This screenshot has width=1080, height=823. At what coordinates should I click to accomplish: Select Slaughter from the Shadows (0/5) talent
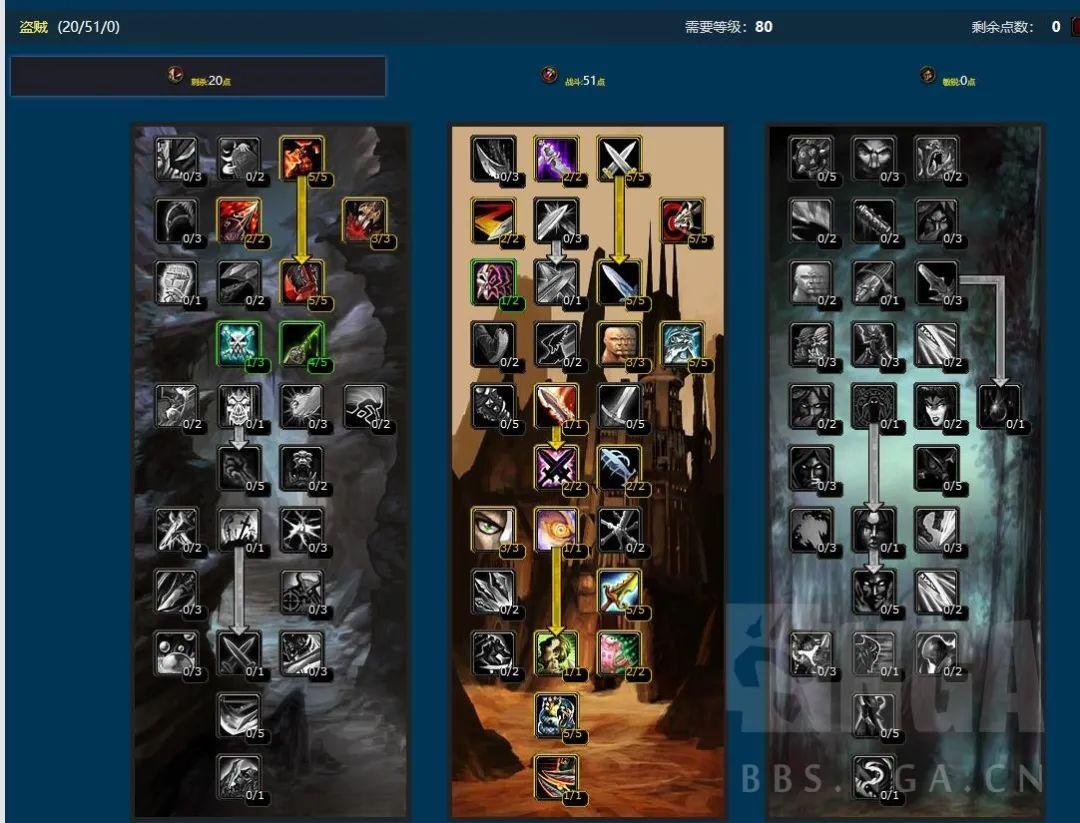pyautogui.click(x=873, y=715)
